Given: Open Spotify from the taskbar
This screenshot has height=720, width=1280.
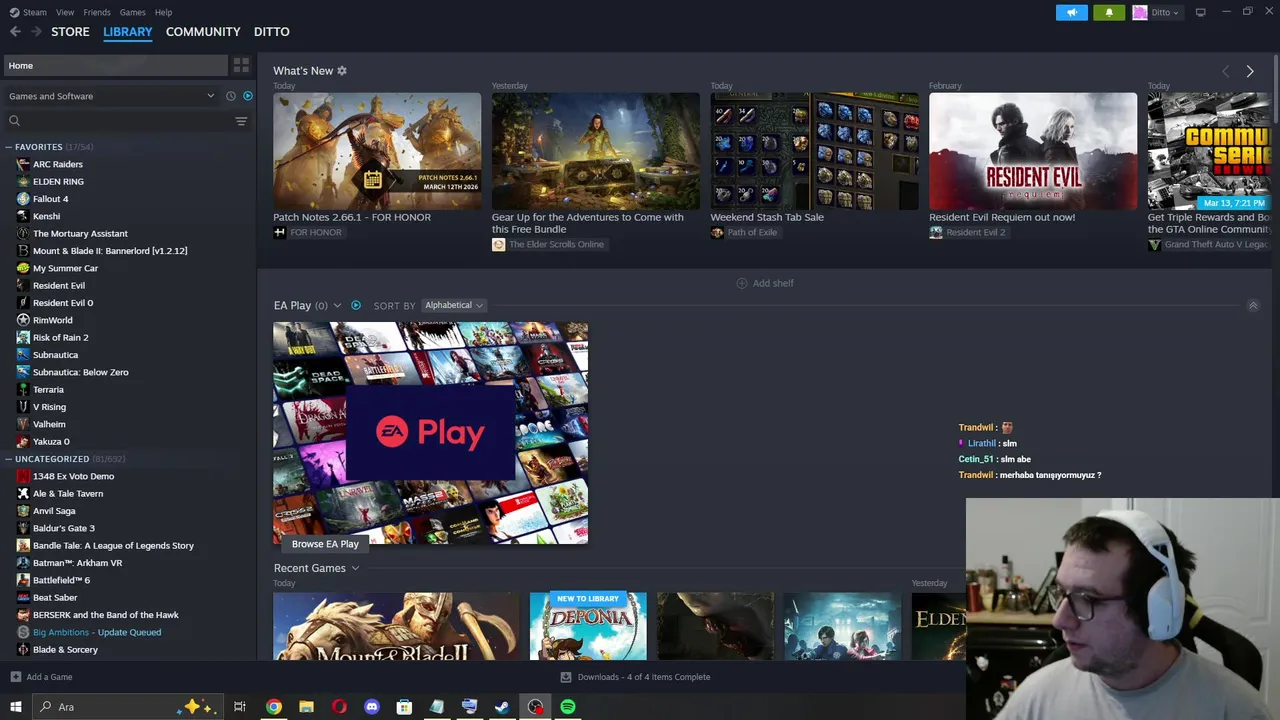Looking at the screenshot, I should click(x=568, y=707).
